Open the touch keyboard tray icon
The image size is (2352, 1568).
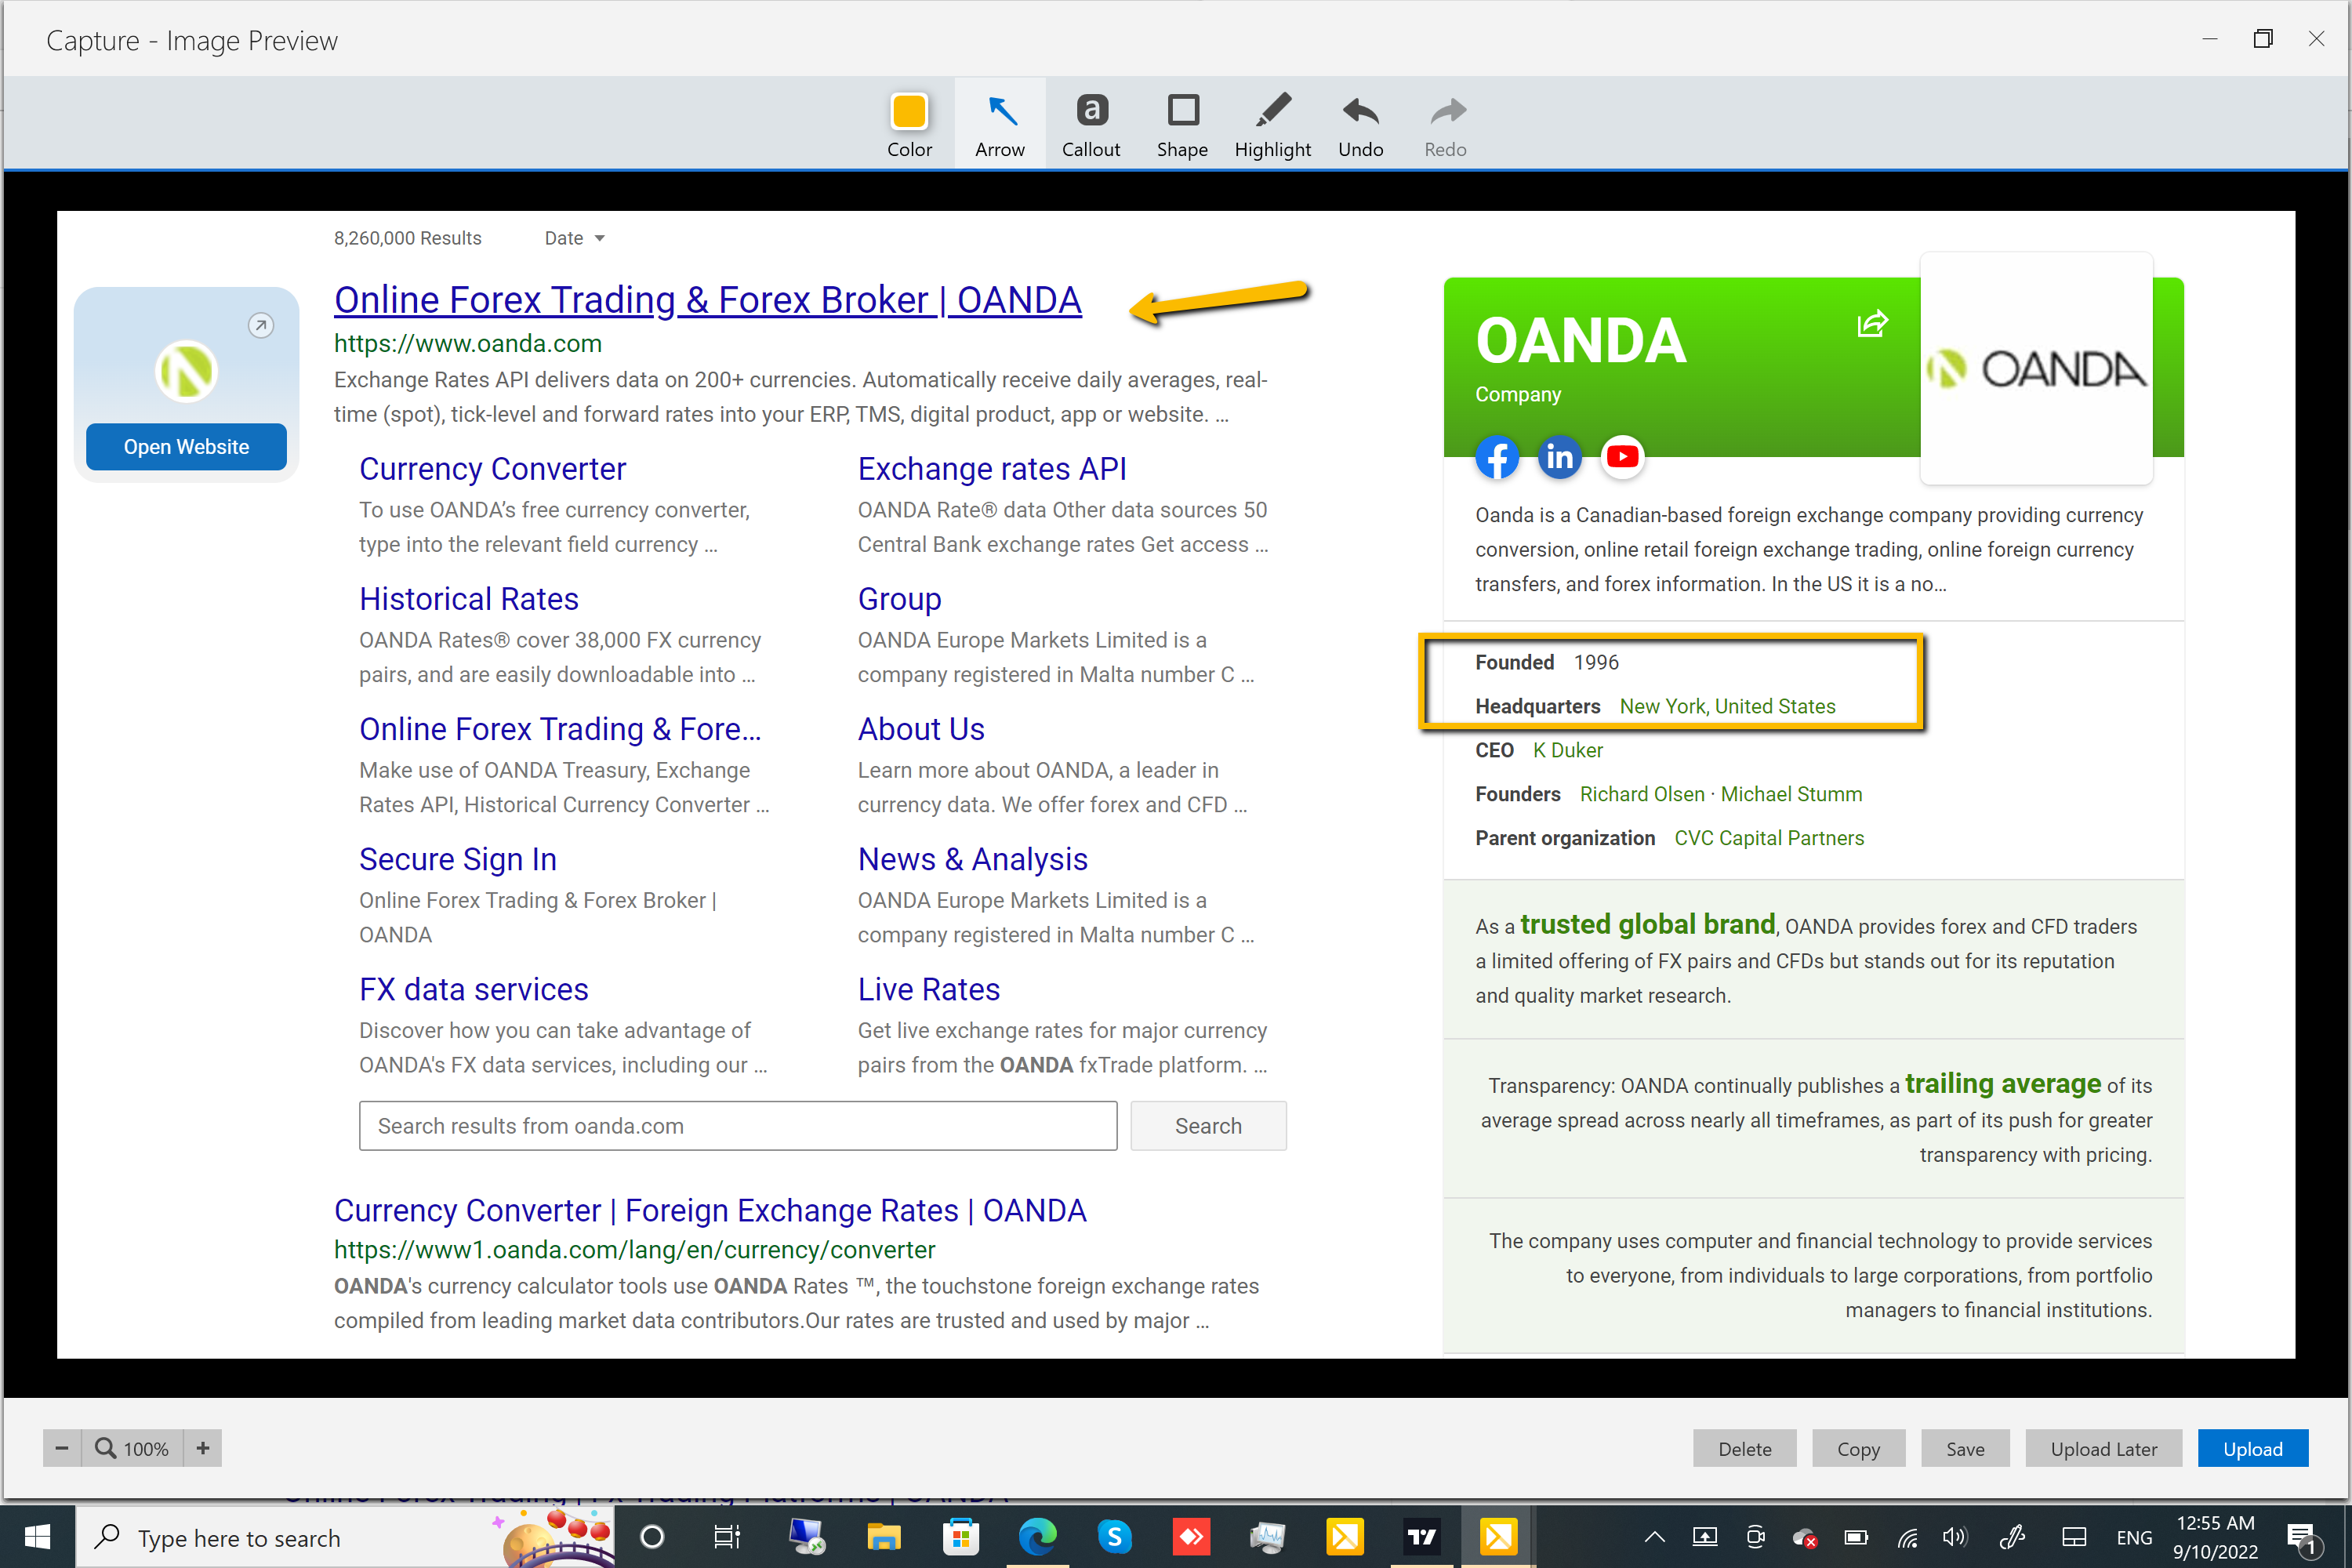[2074, 1537]
